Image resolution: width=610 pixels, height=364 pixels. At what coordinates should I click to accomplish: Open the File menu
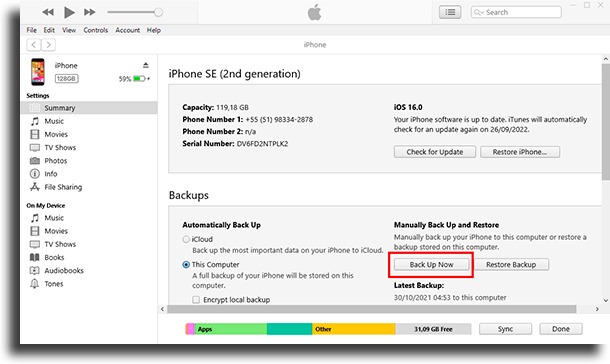pos(32,30)
